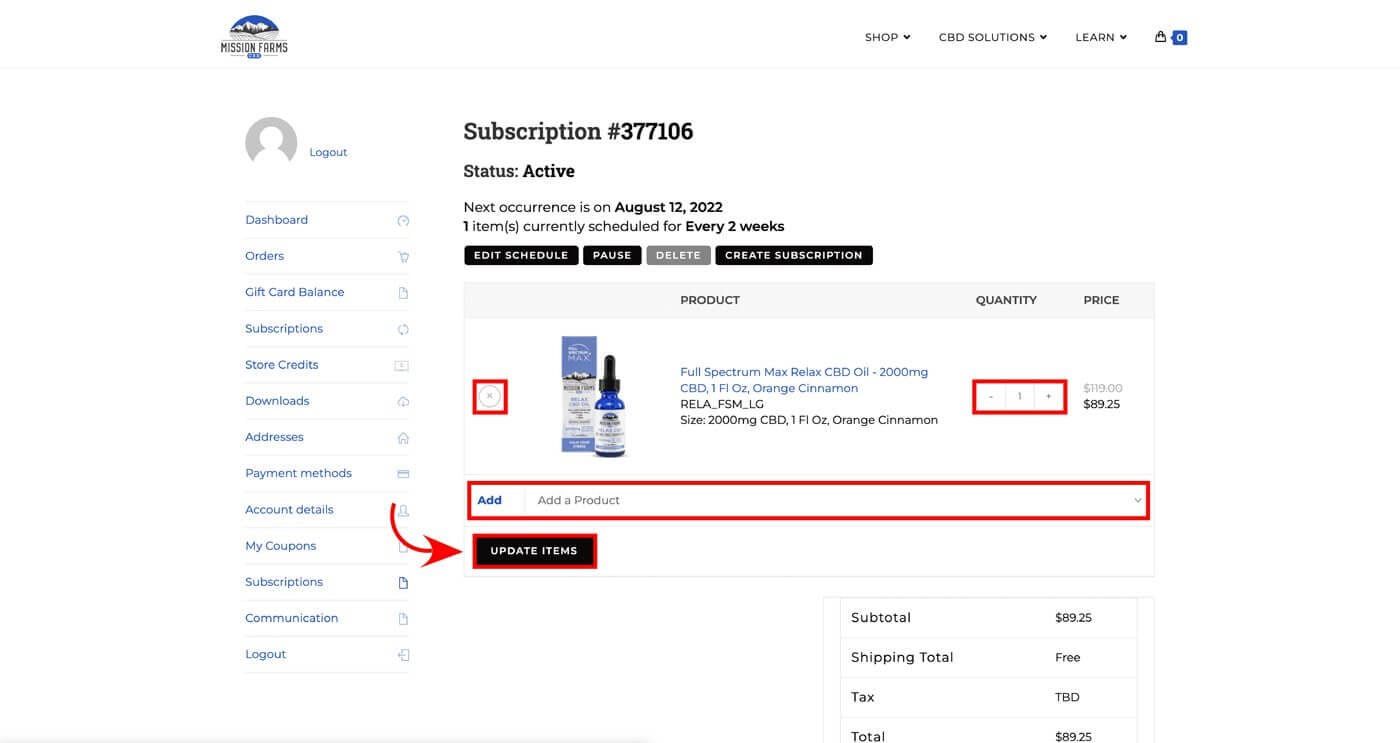Click the Downloads cloud icon

click(403, 402)
